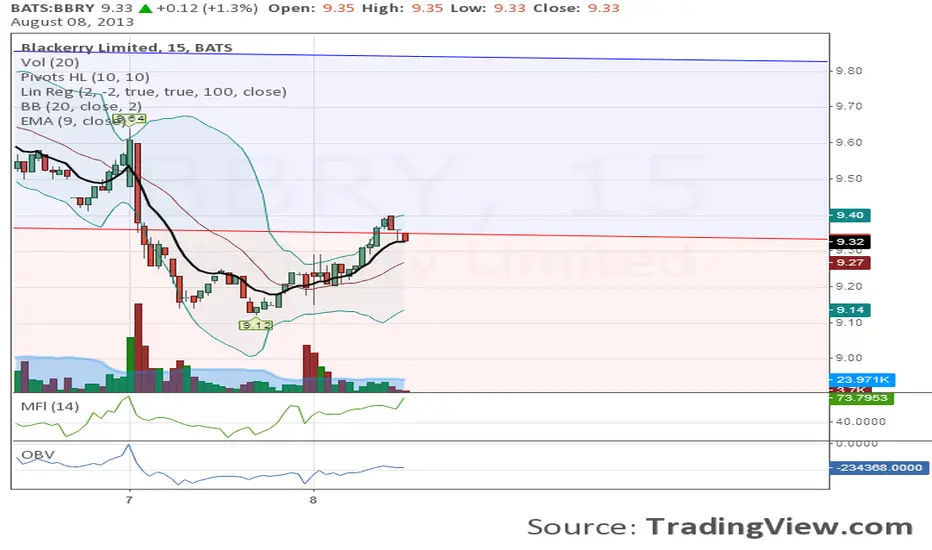Click the BATS:BBRY ticker symbol header
Viewport: 932px width, 550px height.
(52, 8)
